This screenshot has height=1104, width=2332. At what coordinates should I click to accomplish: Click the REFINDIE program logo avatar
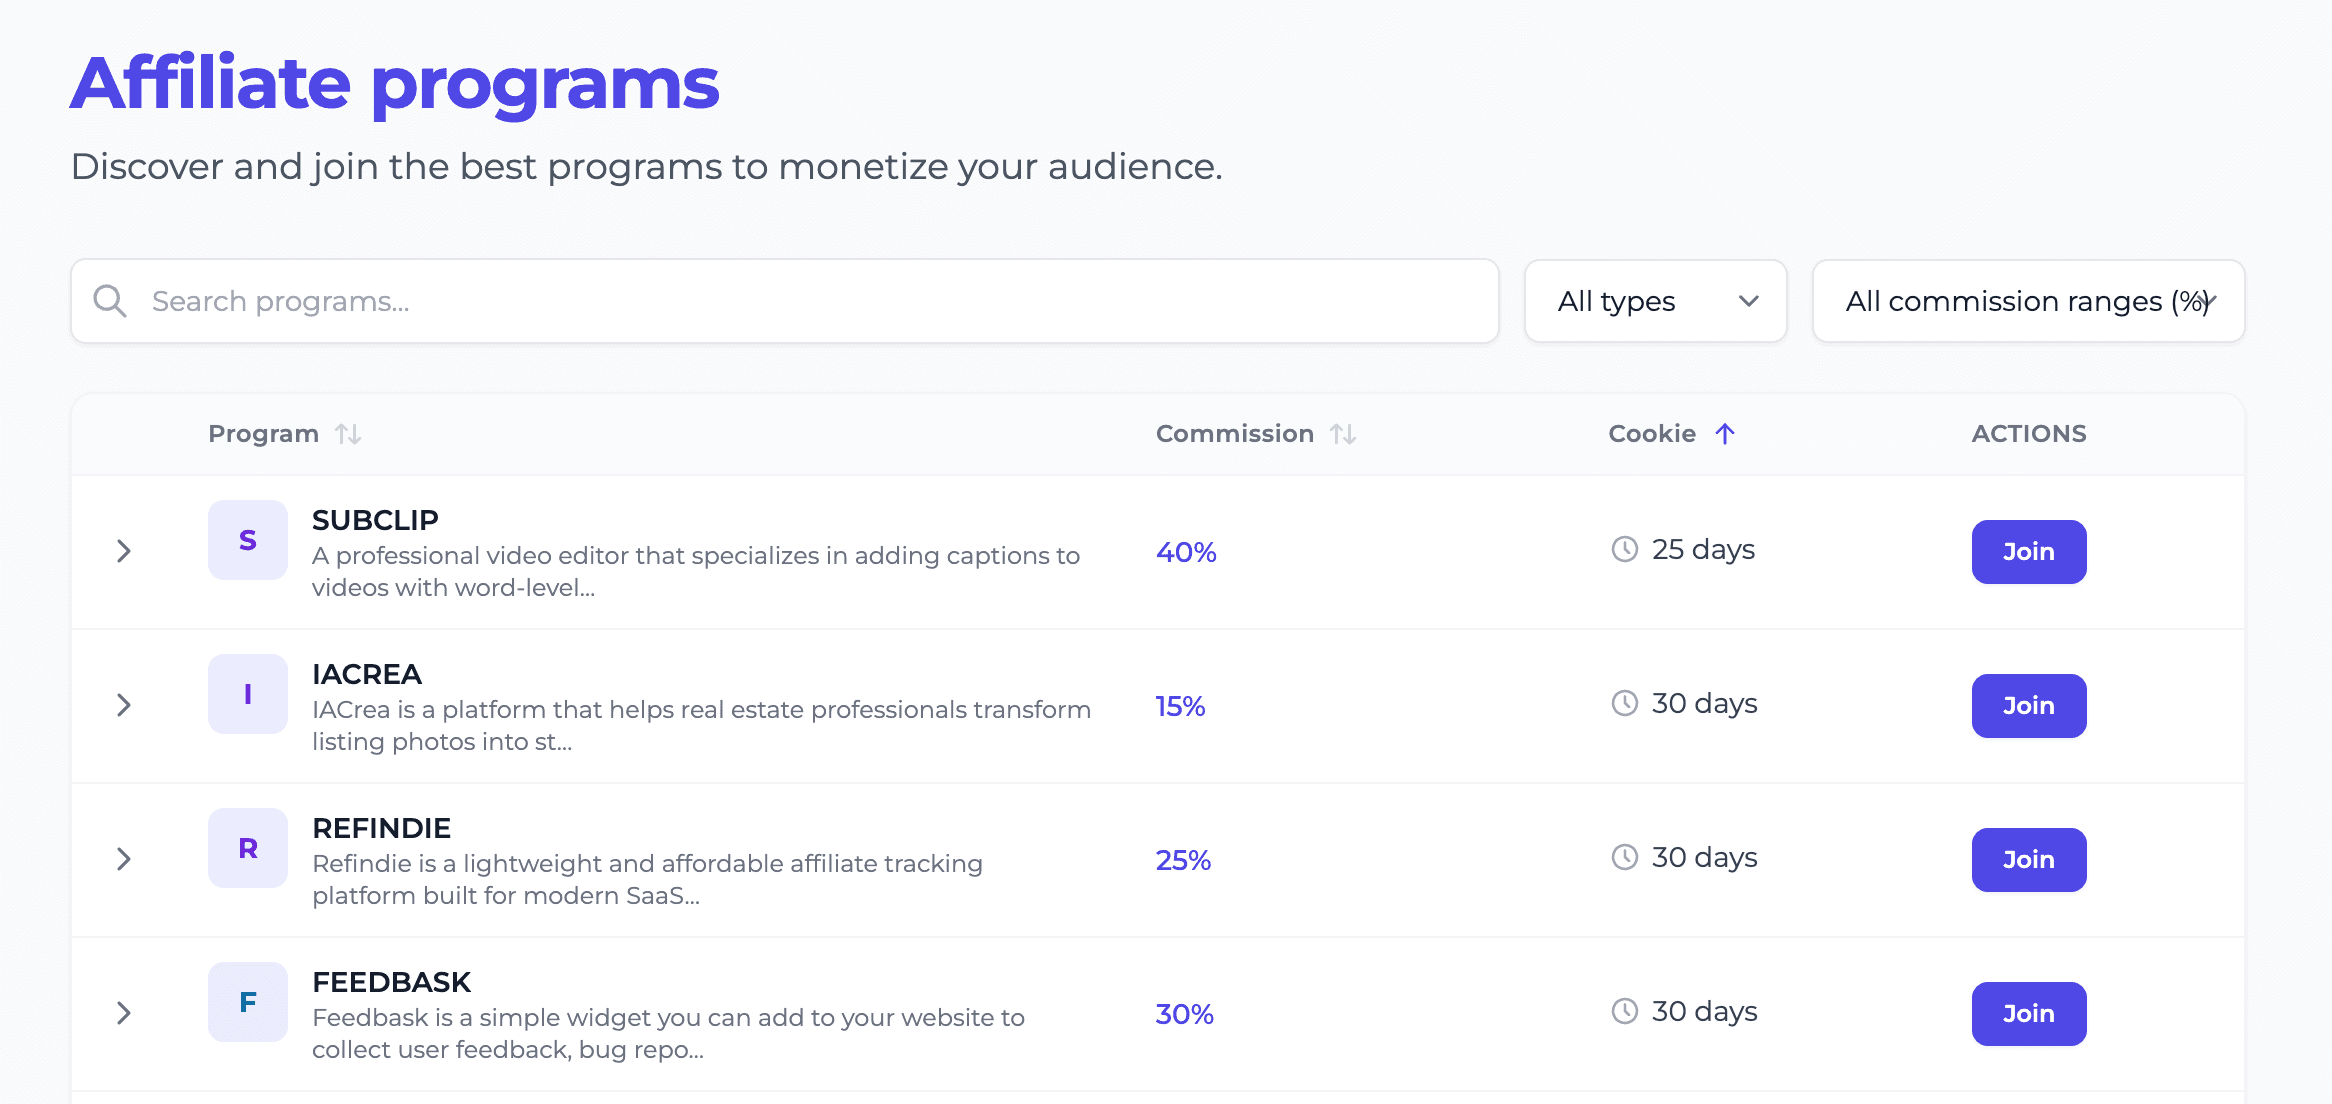tap(247, 847)
